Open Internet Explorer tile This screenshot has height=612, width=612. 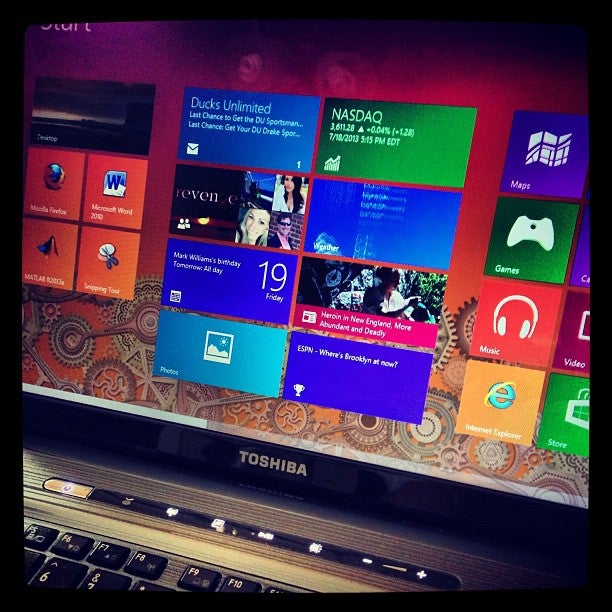500,400
